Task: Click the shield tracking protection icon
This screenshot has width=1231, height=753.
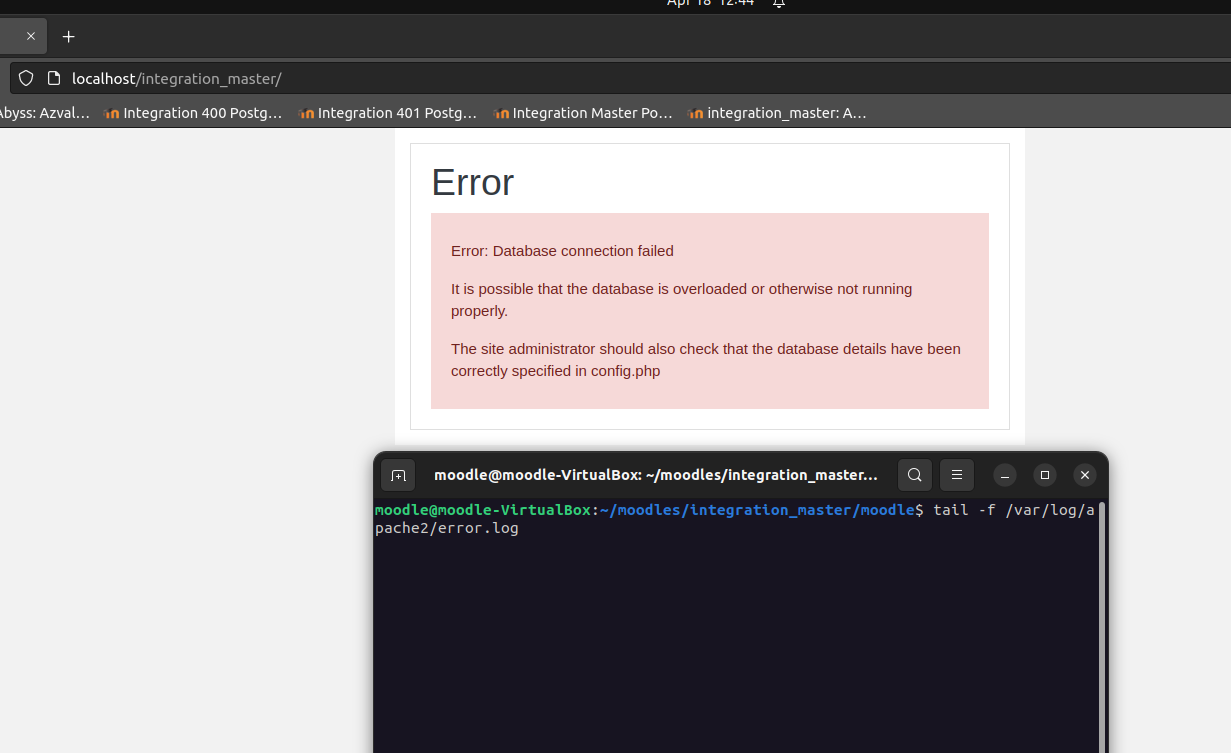Action: coord(26,78)
